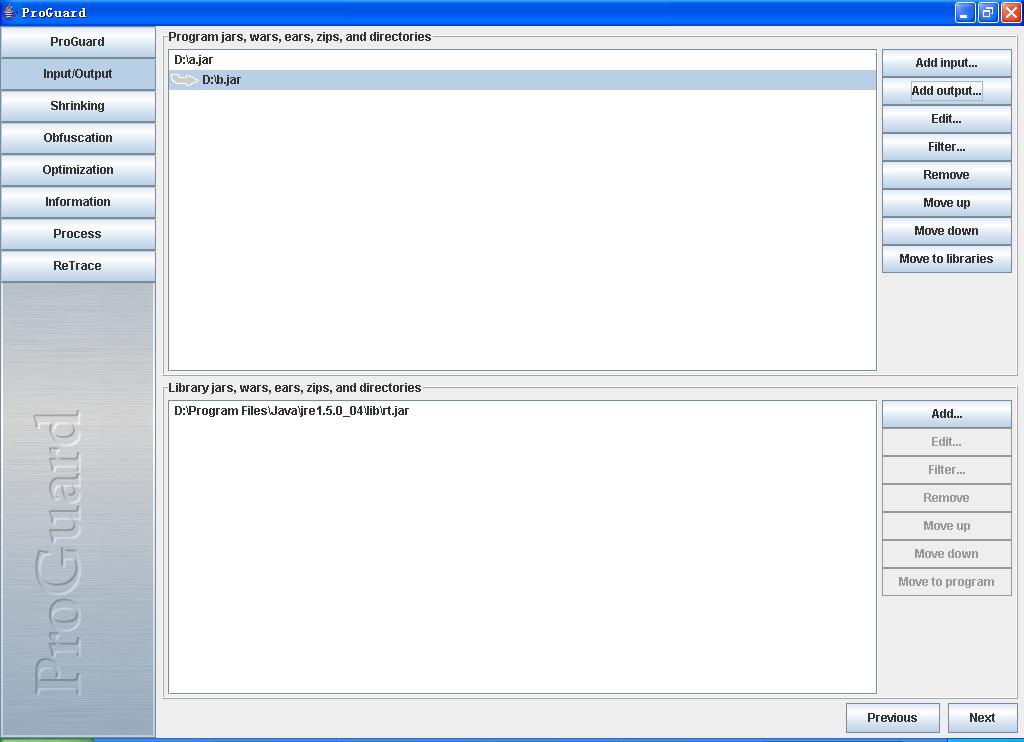This screenshot has width=1024, height=742.
Task: Open the ReTrace tab
Action: [x=78, y=266]
